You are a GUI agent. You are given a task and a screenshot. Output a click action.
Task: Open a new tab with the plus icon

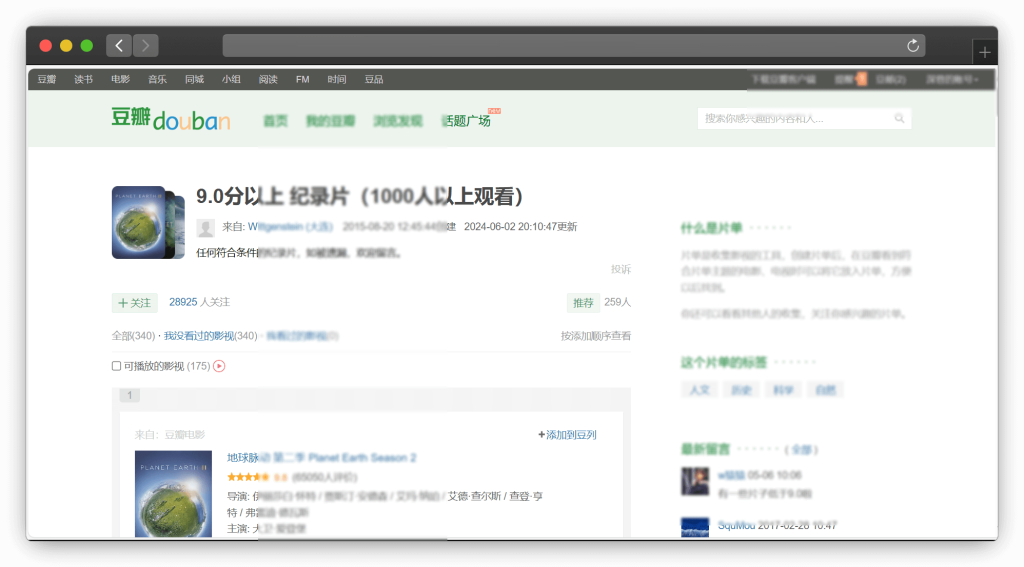tap(985, 52)
